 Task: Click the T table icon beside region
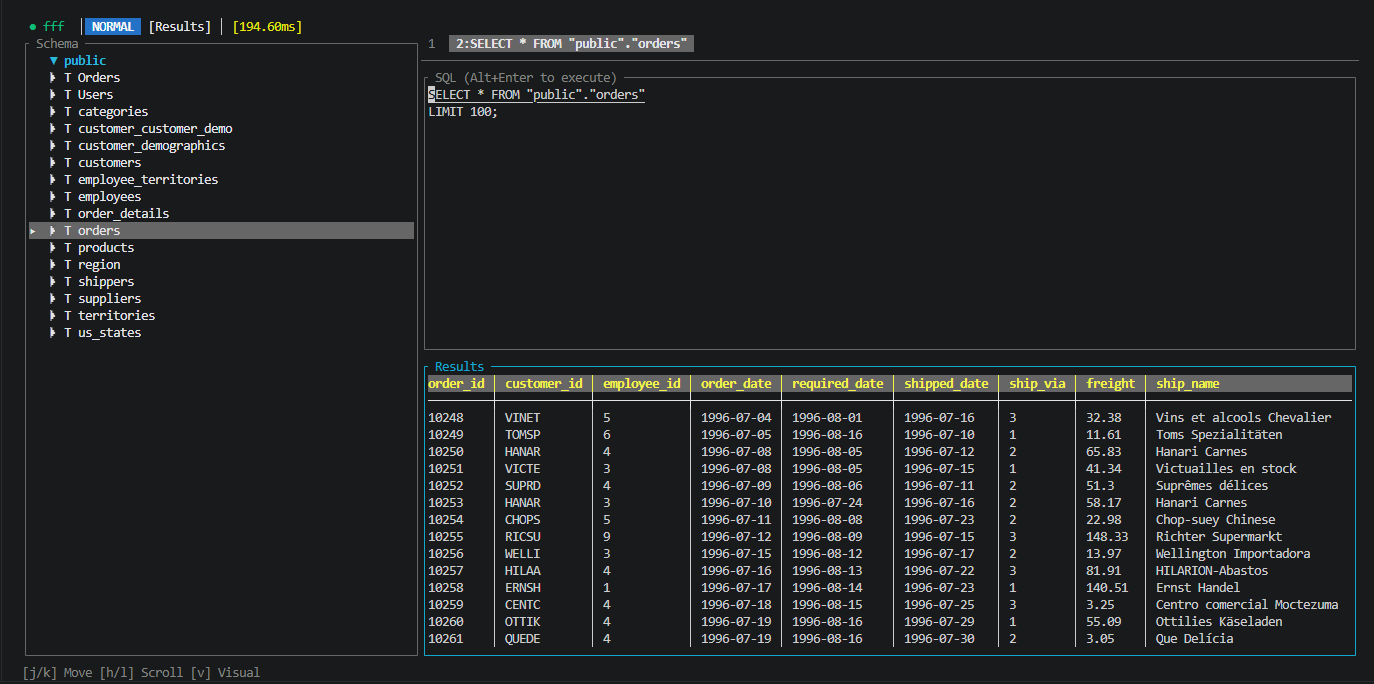(68, 265)
